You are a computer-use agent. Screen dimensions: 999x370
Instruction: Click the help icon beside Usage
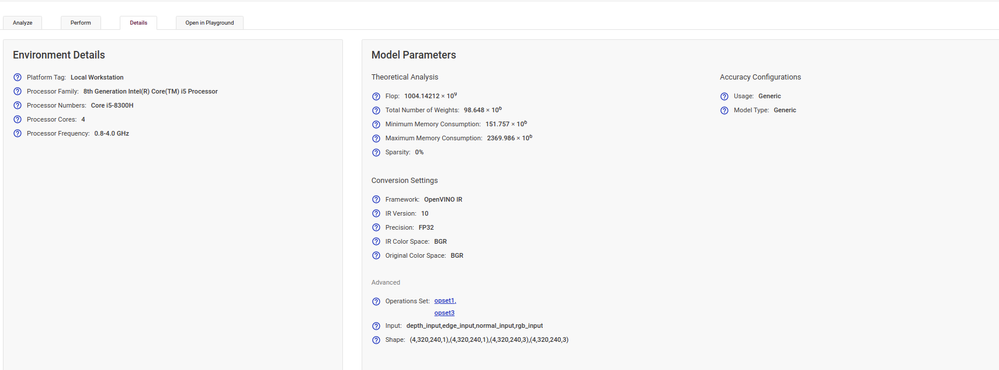724,96
